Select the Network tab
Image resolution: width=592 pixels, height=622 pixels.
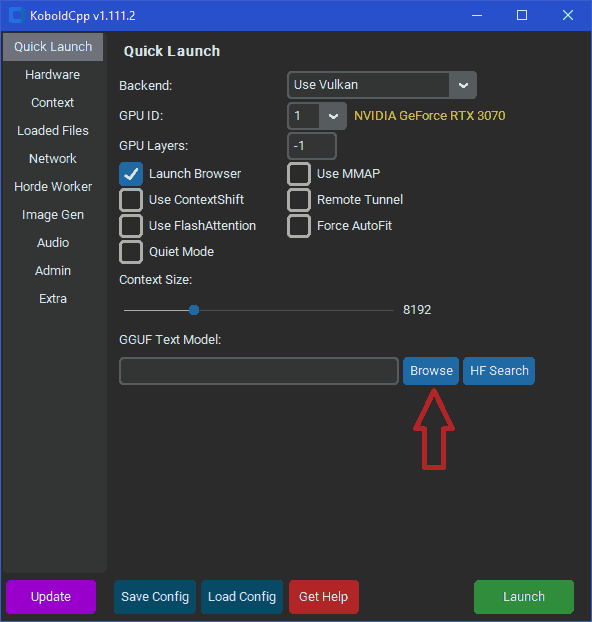[x=53, y=159]
